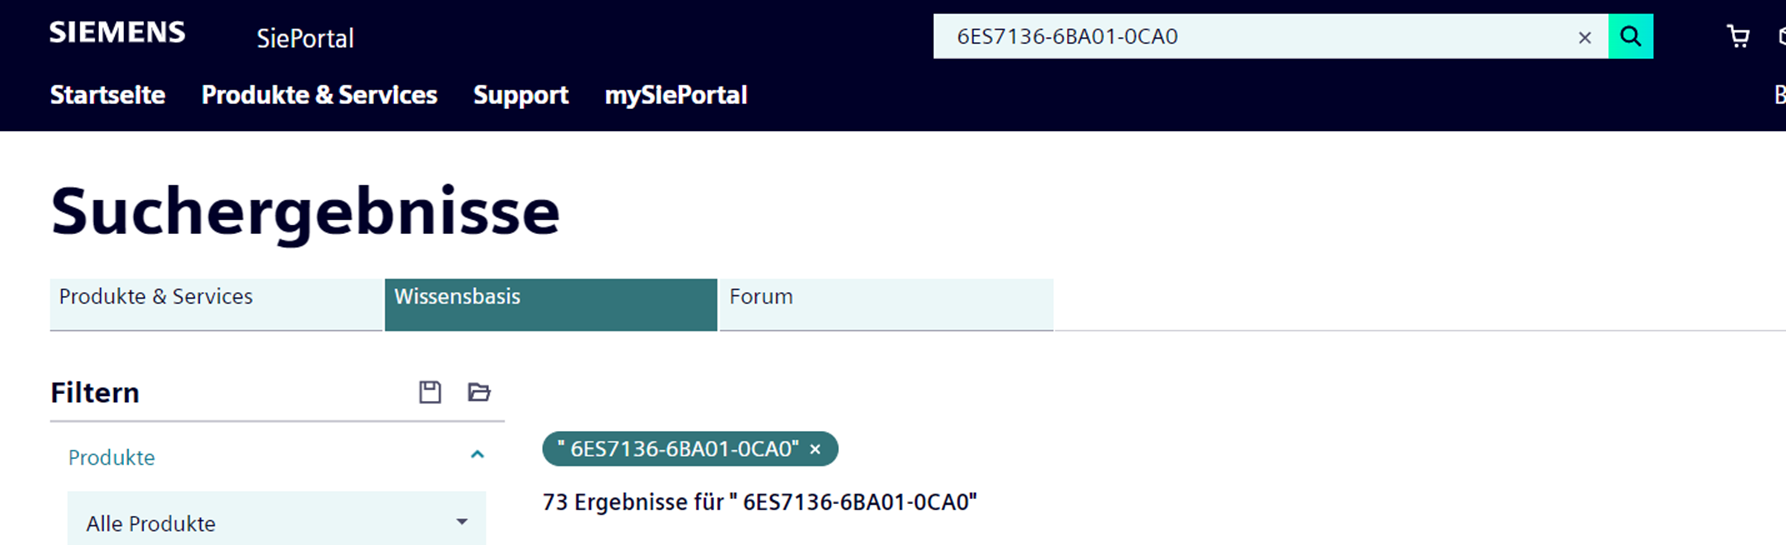The height and width of the screenshot is (545, 1786).
Task: Remove the 6ES7136-6BA01-0CA0 chip using its x
Action: coord(815,450)
